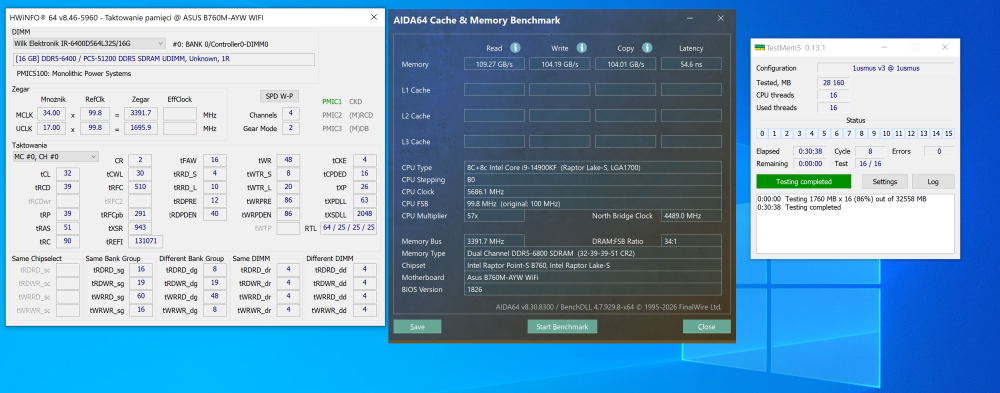This screenshot has height=393, width=1000.
Task: Click the tRAS value 51
Action: coord(68,228)
